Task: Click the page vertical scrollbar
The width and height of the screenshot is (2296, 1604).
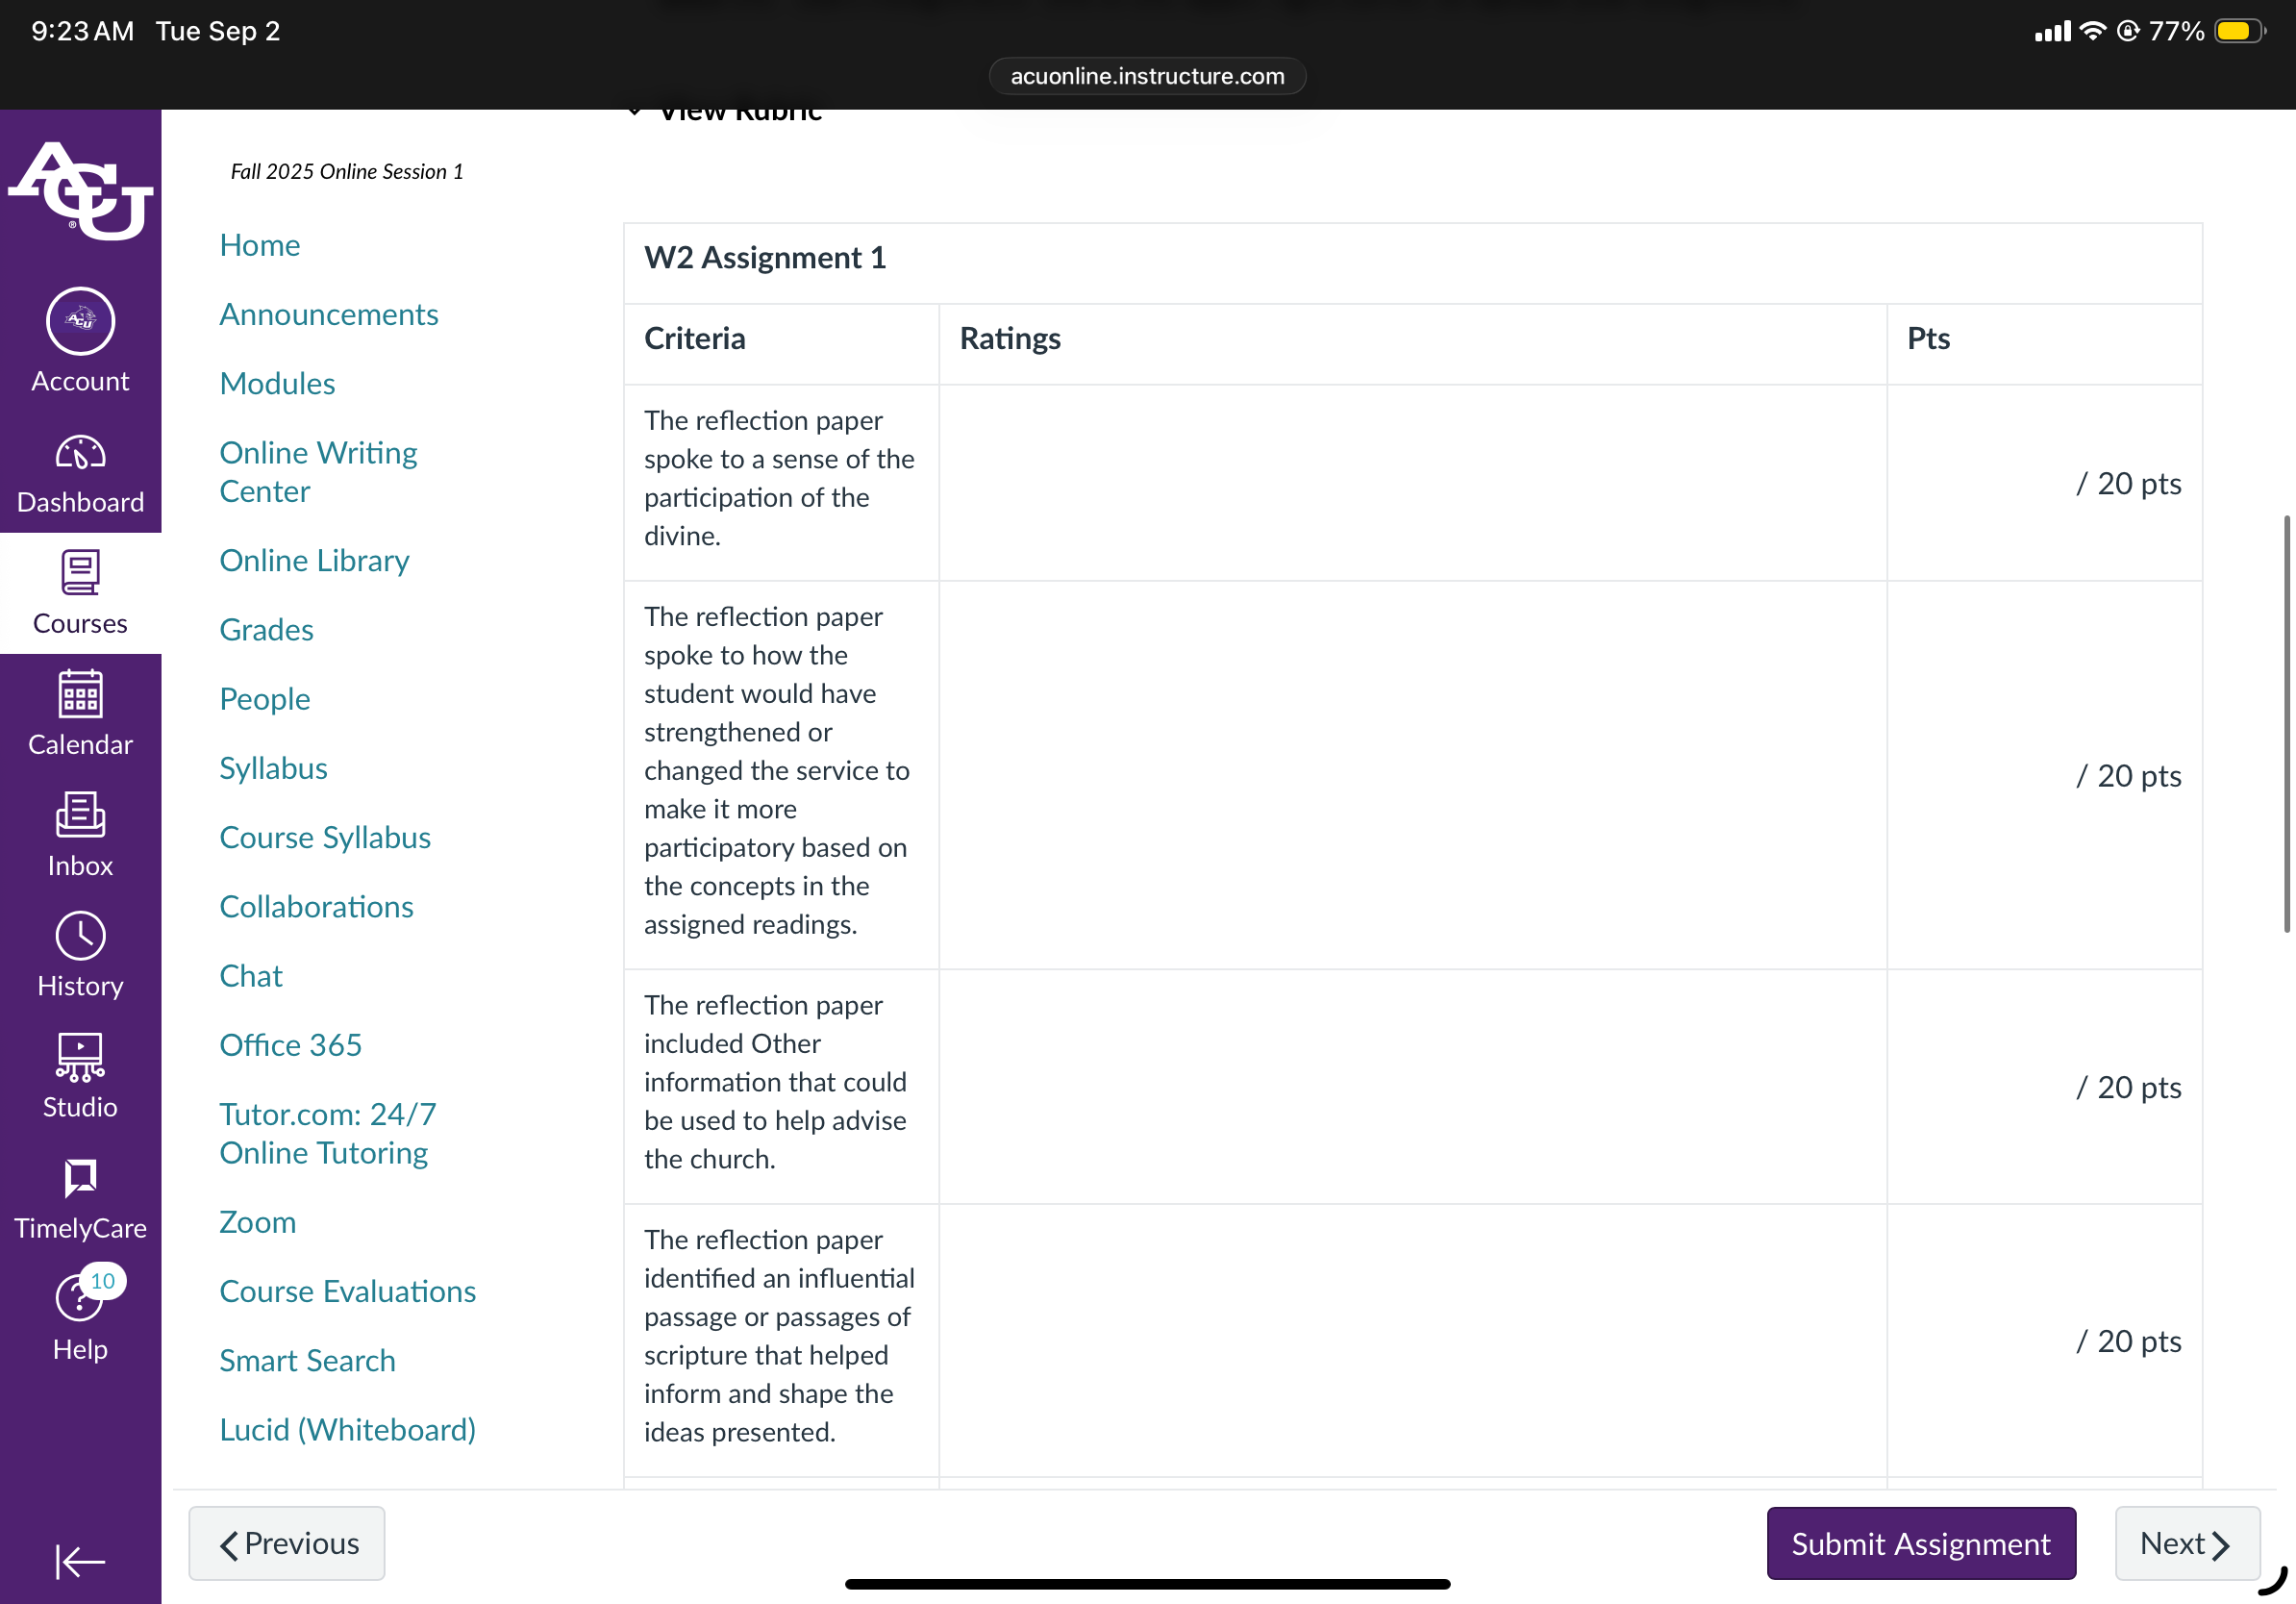Action: pyautogui.click(x=2286, y=725)
